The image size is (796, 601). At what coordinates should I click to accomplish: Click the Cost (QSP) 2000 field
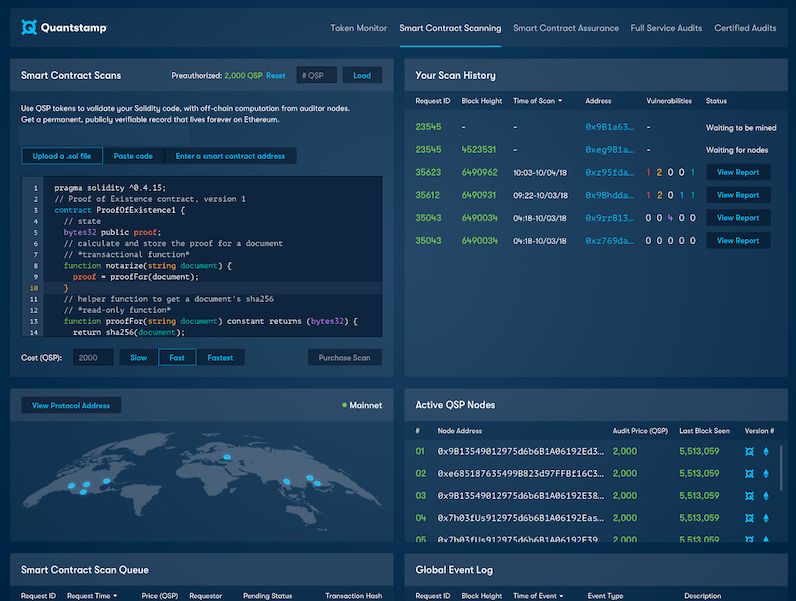point(93,357)
